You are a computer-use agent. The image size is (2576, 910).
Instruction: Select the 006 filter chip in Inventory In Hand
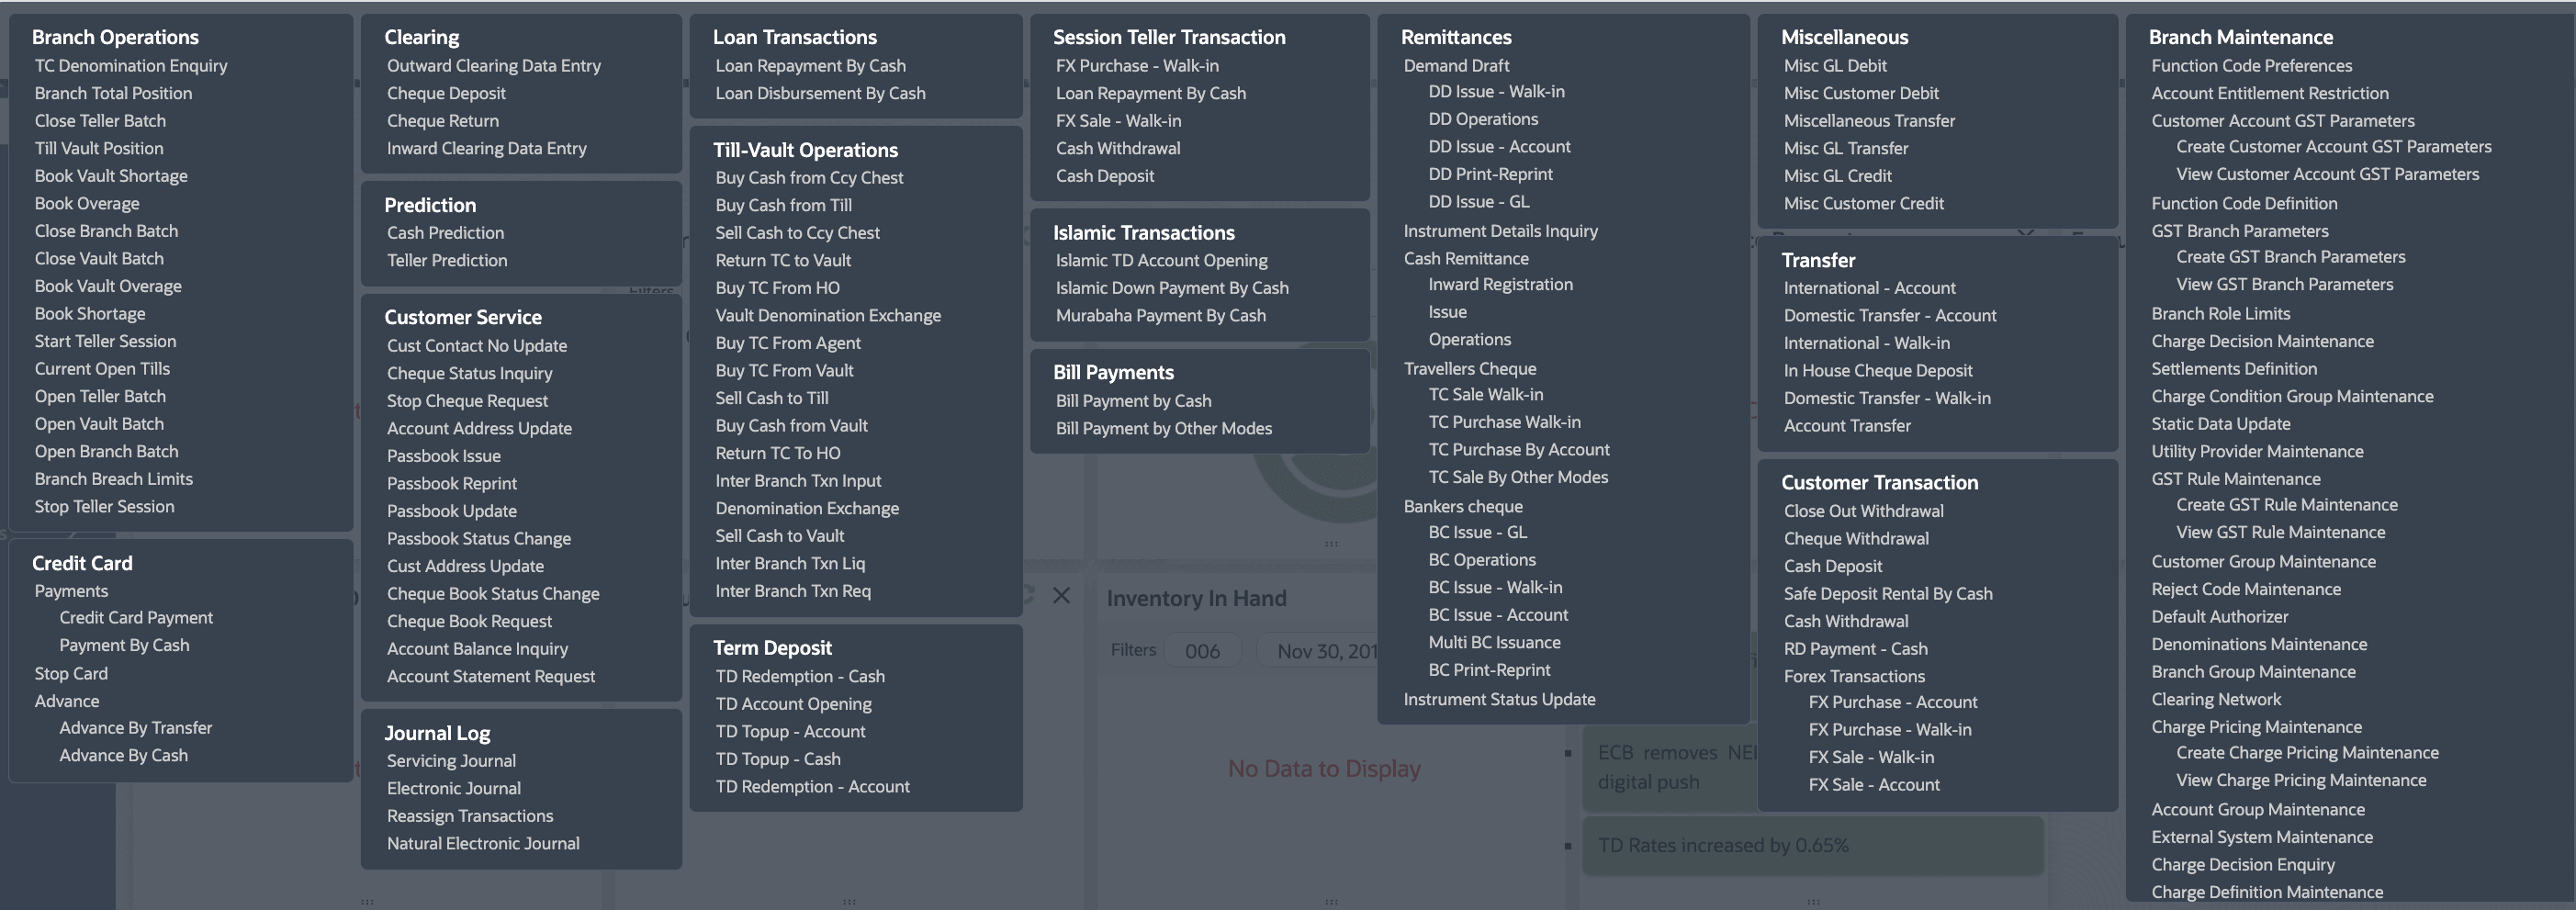[x=1202, y=651]
